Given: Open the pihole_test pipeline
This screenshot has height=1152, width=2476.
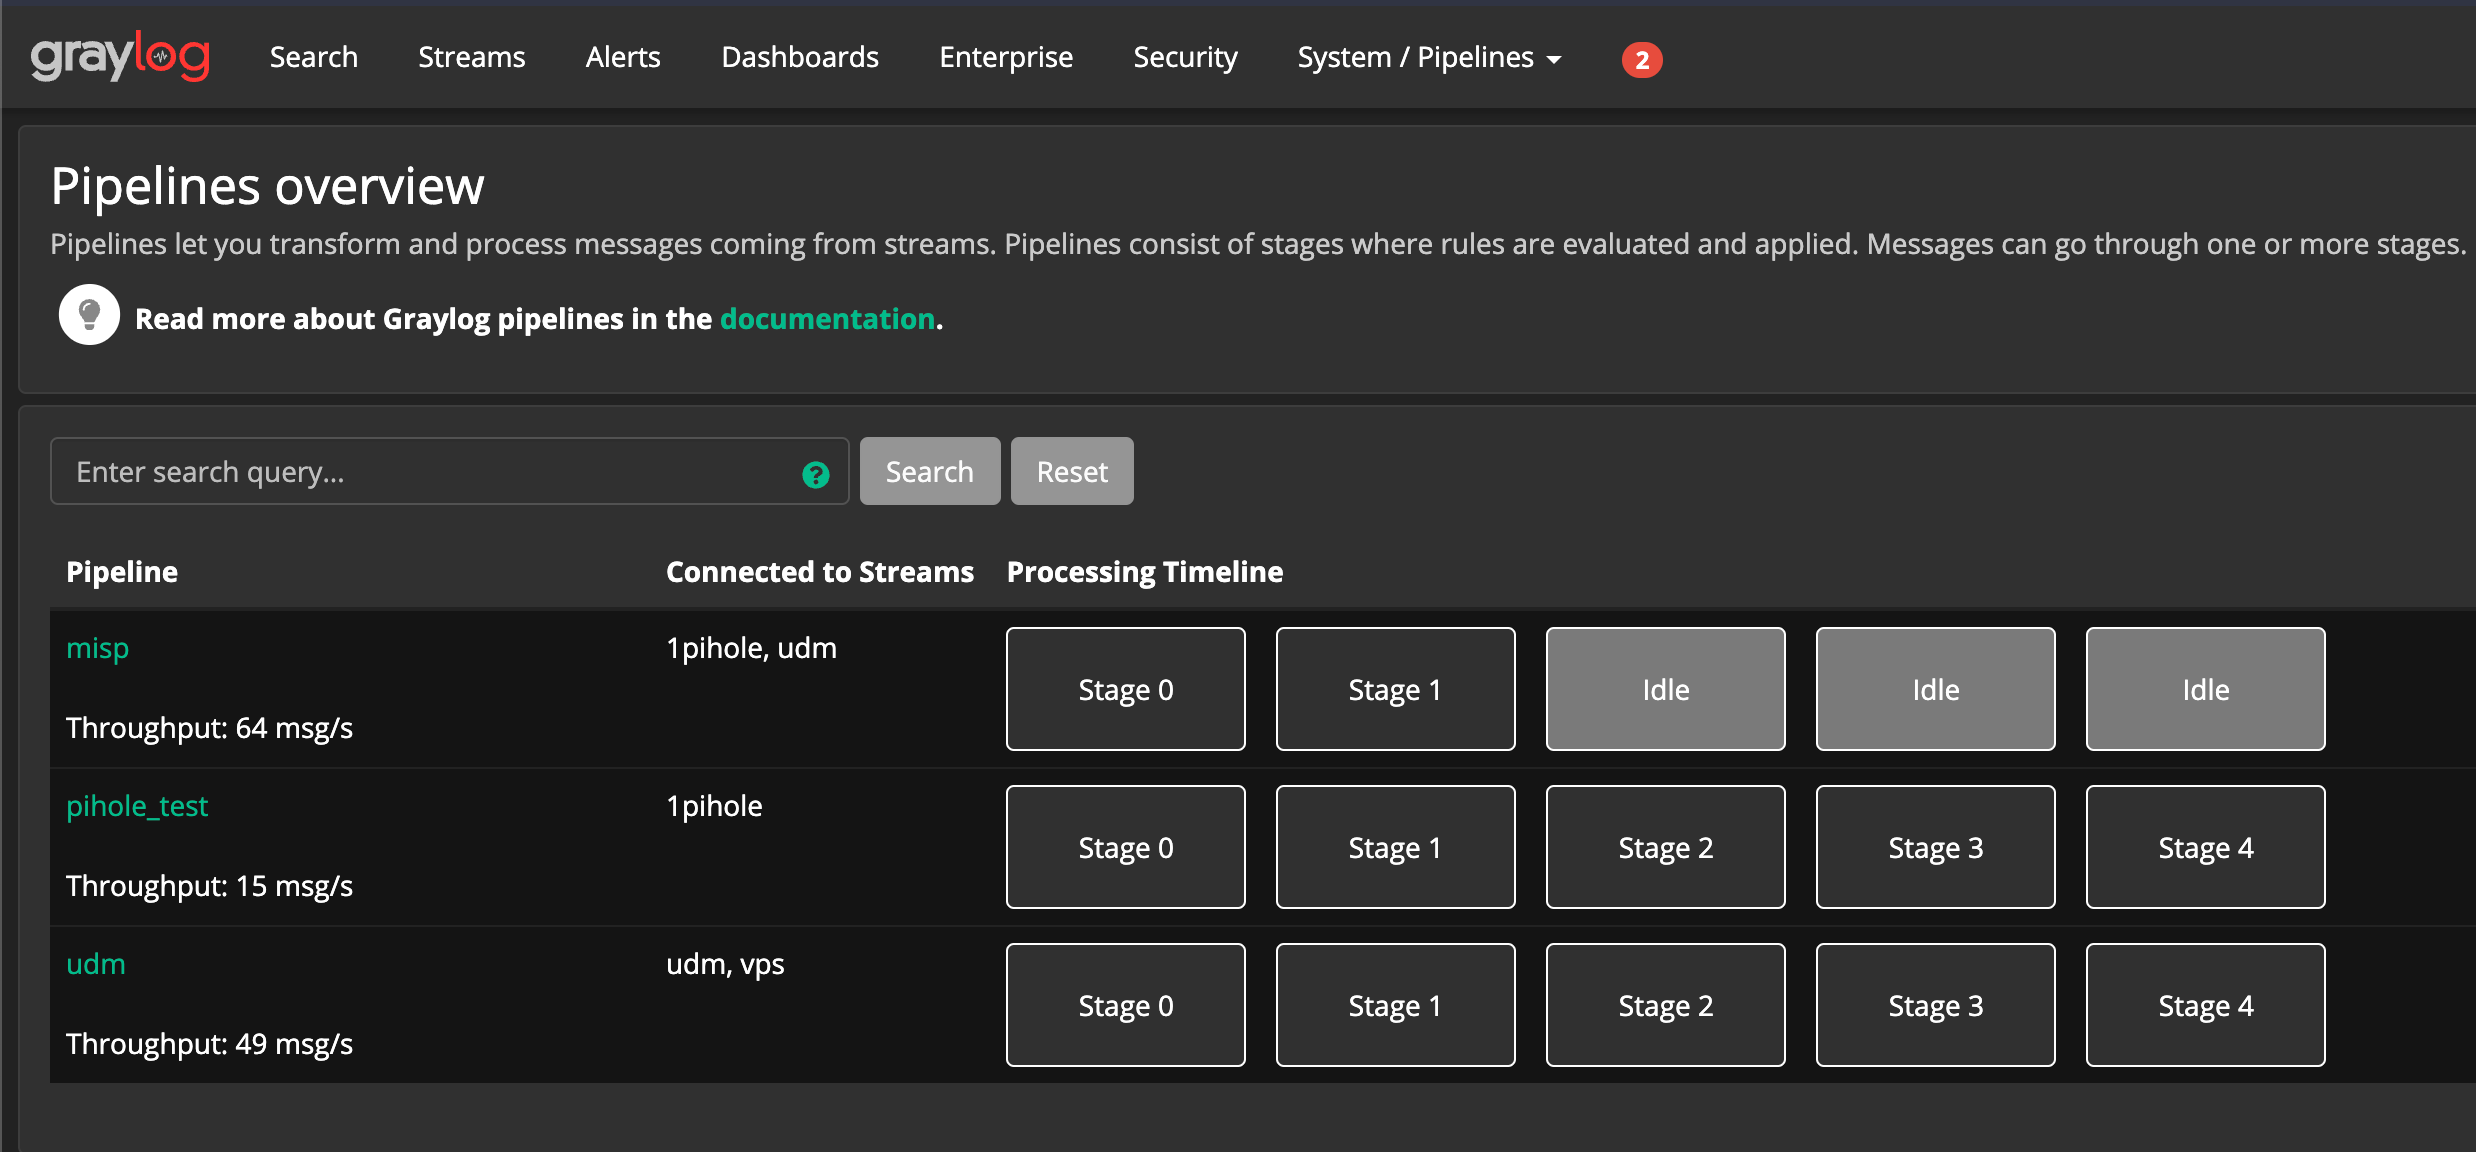Looking at the screenshot, I should [x=137, y=806].
